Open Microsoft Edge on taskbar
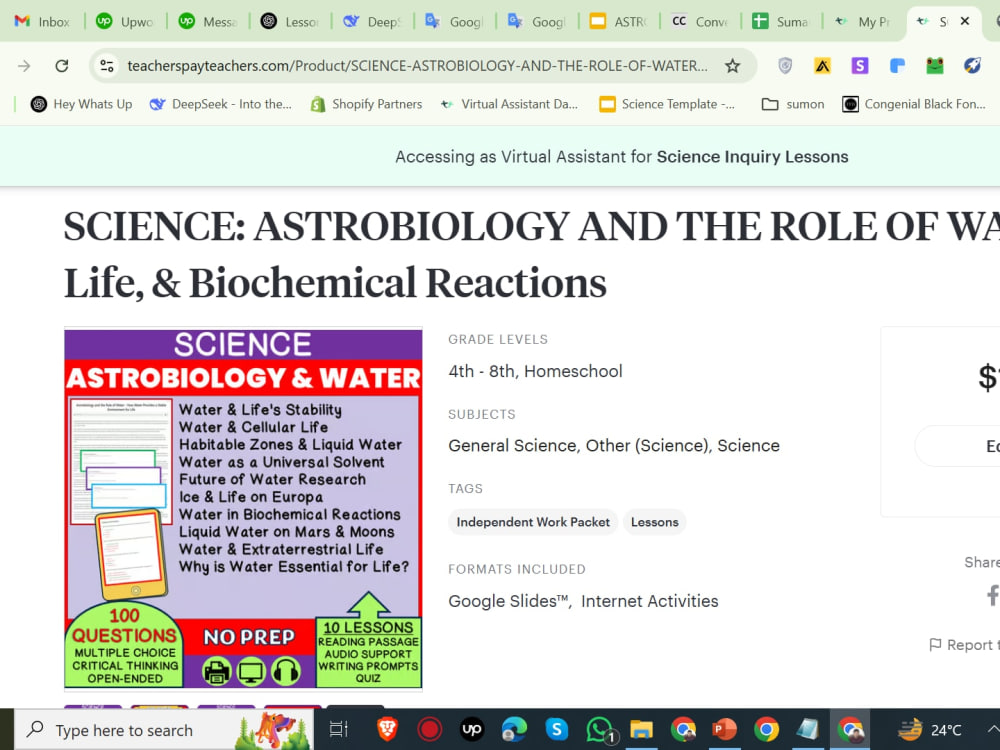This screenshot has width=1000, height=750. click(x=514, y=729)
